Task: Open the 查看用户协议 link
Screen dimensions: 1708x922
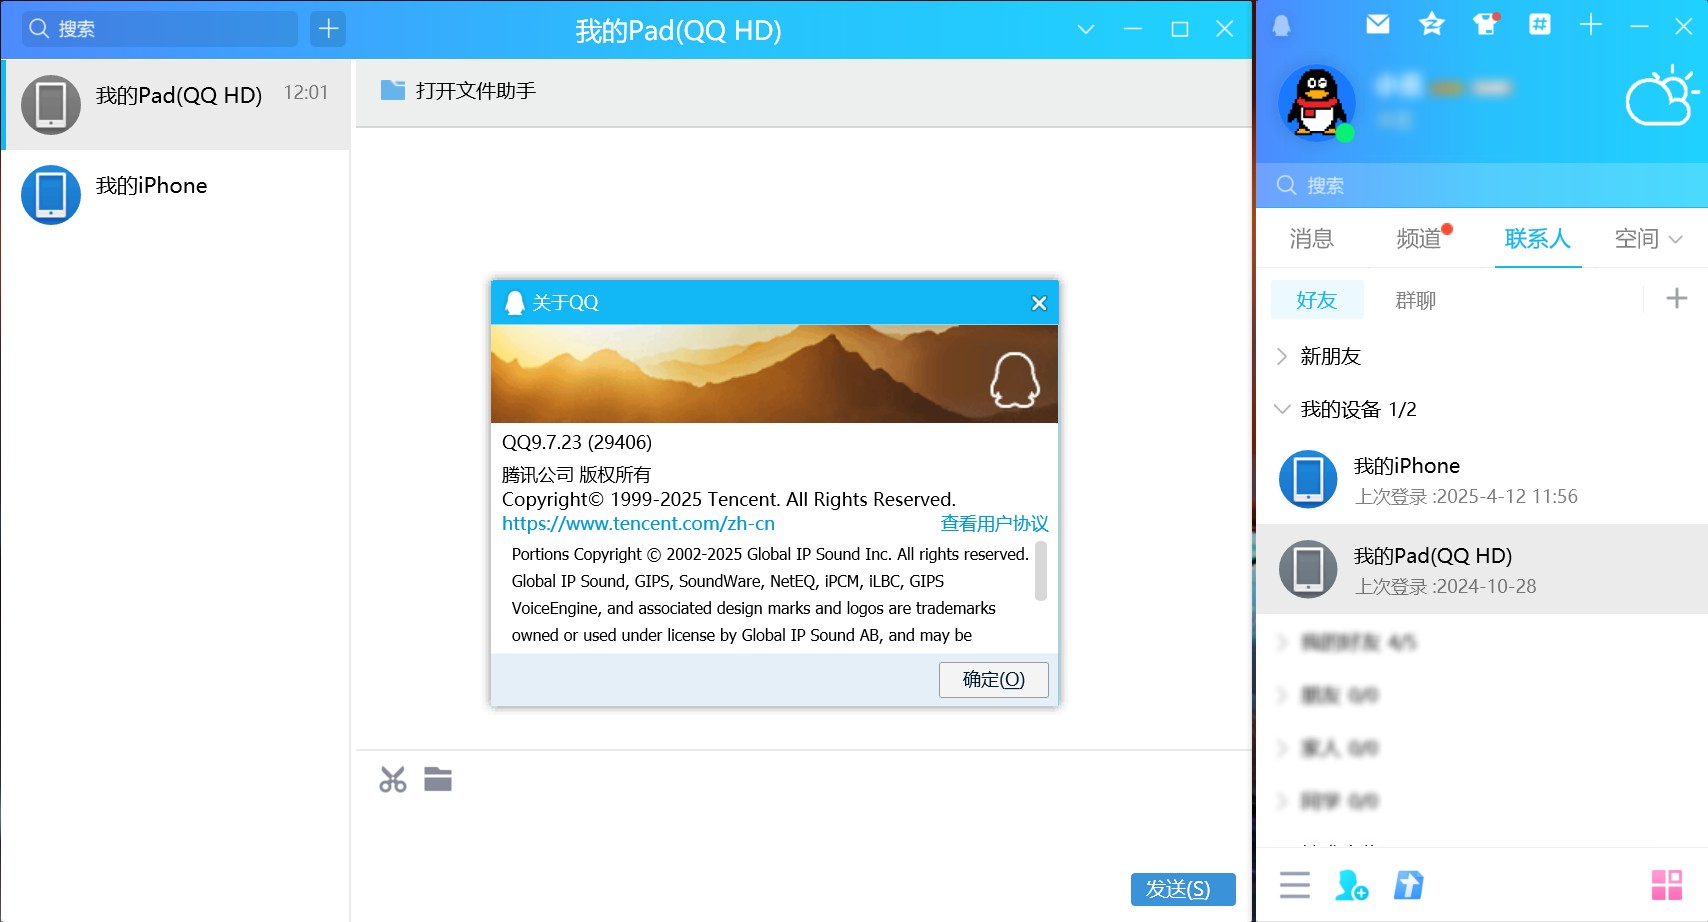Action: click(x=994, y=524)
